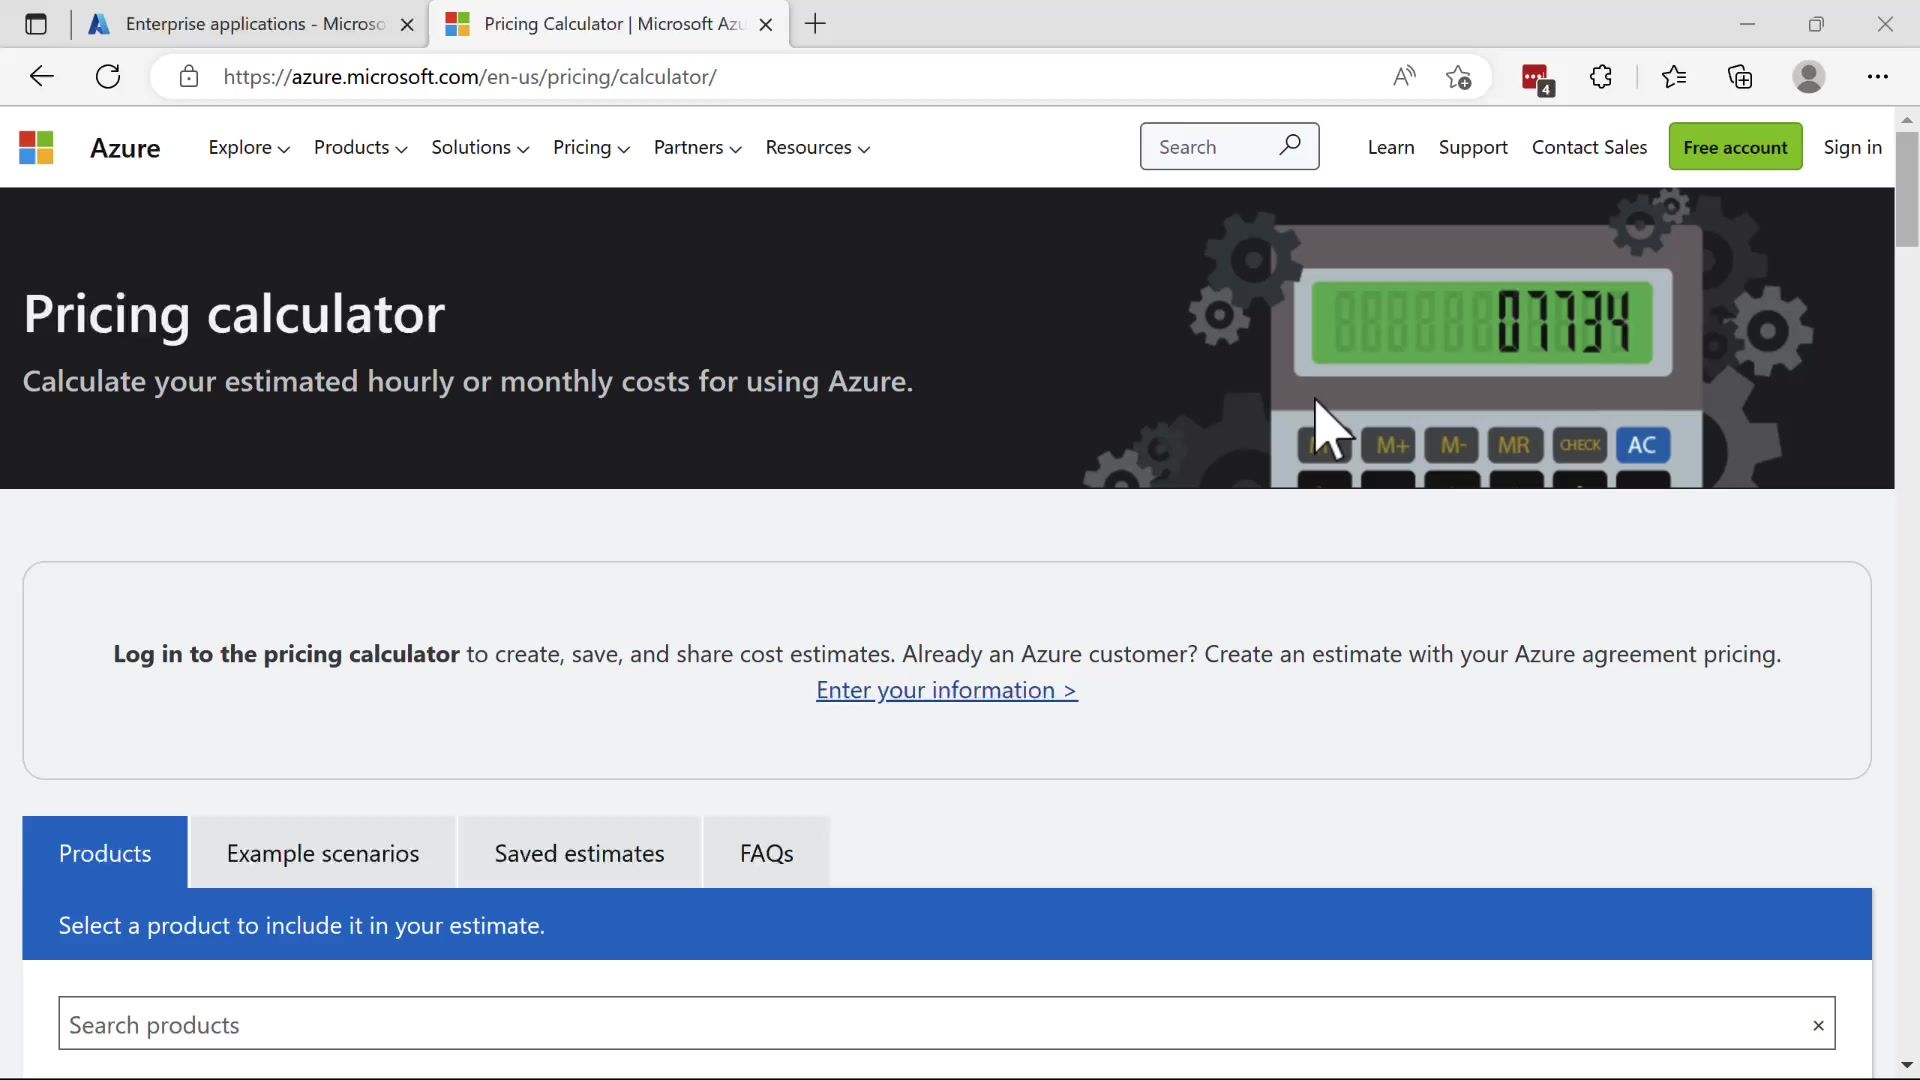This screenshot has height=1080, width=1920.
Task: Open the browser Extensions puzzle icon
Action: click(1601, 77)
